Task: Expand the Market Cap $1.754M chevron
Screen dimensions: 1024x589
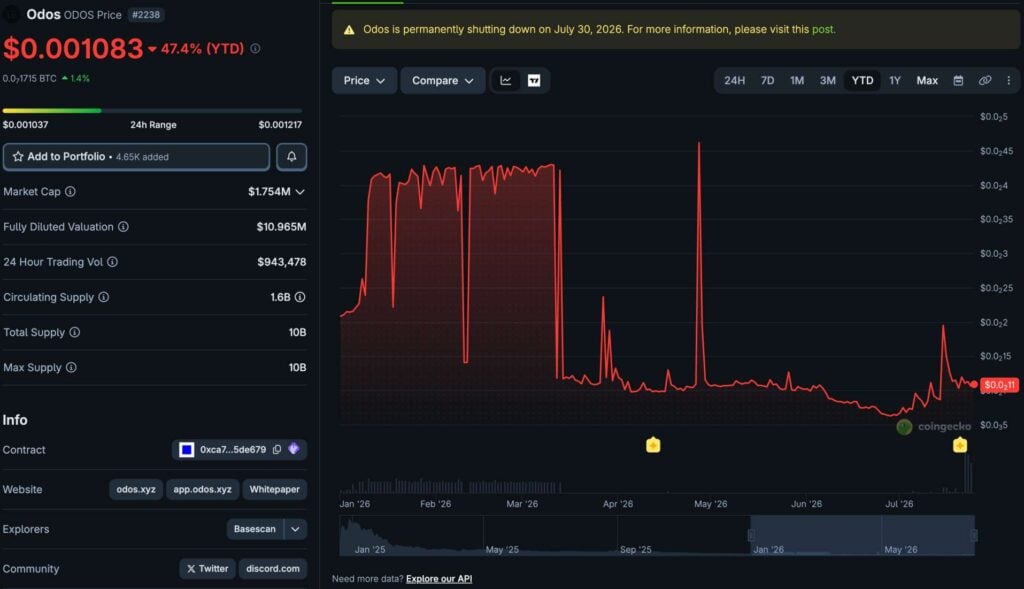Action: tap(300, 192)
